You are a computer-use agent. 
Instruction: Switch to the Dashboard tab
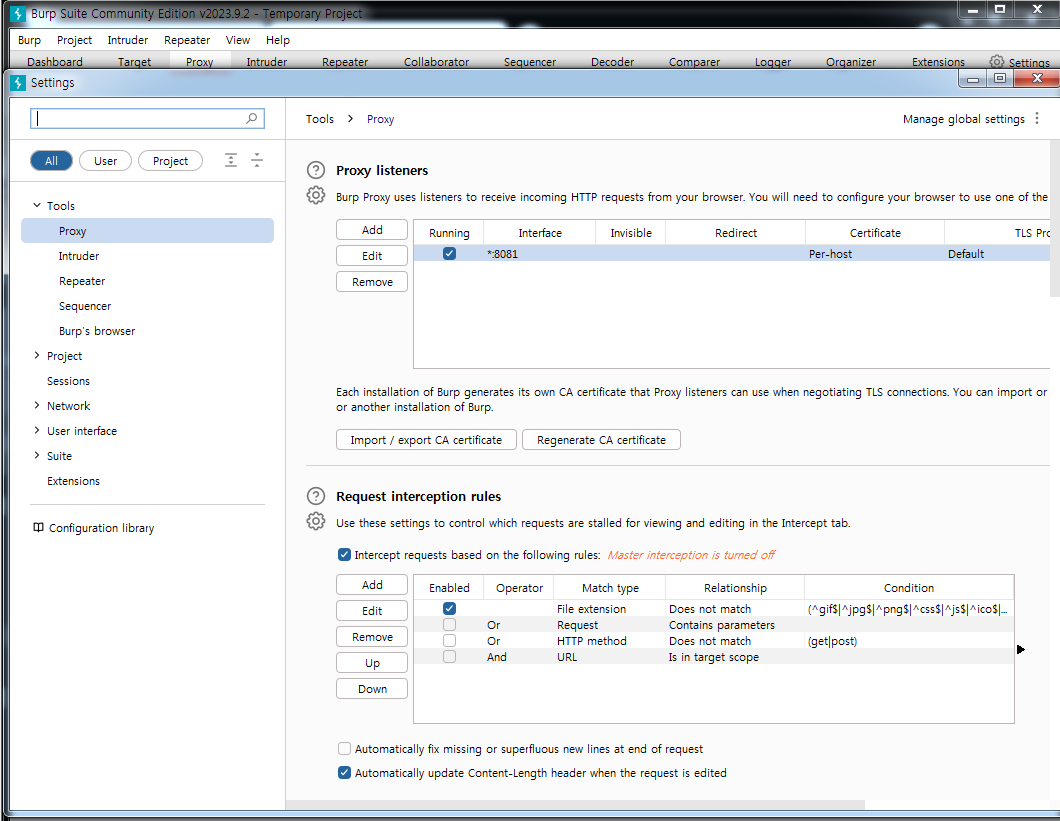coord(55,62)
